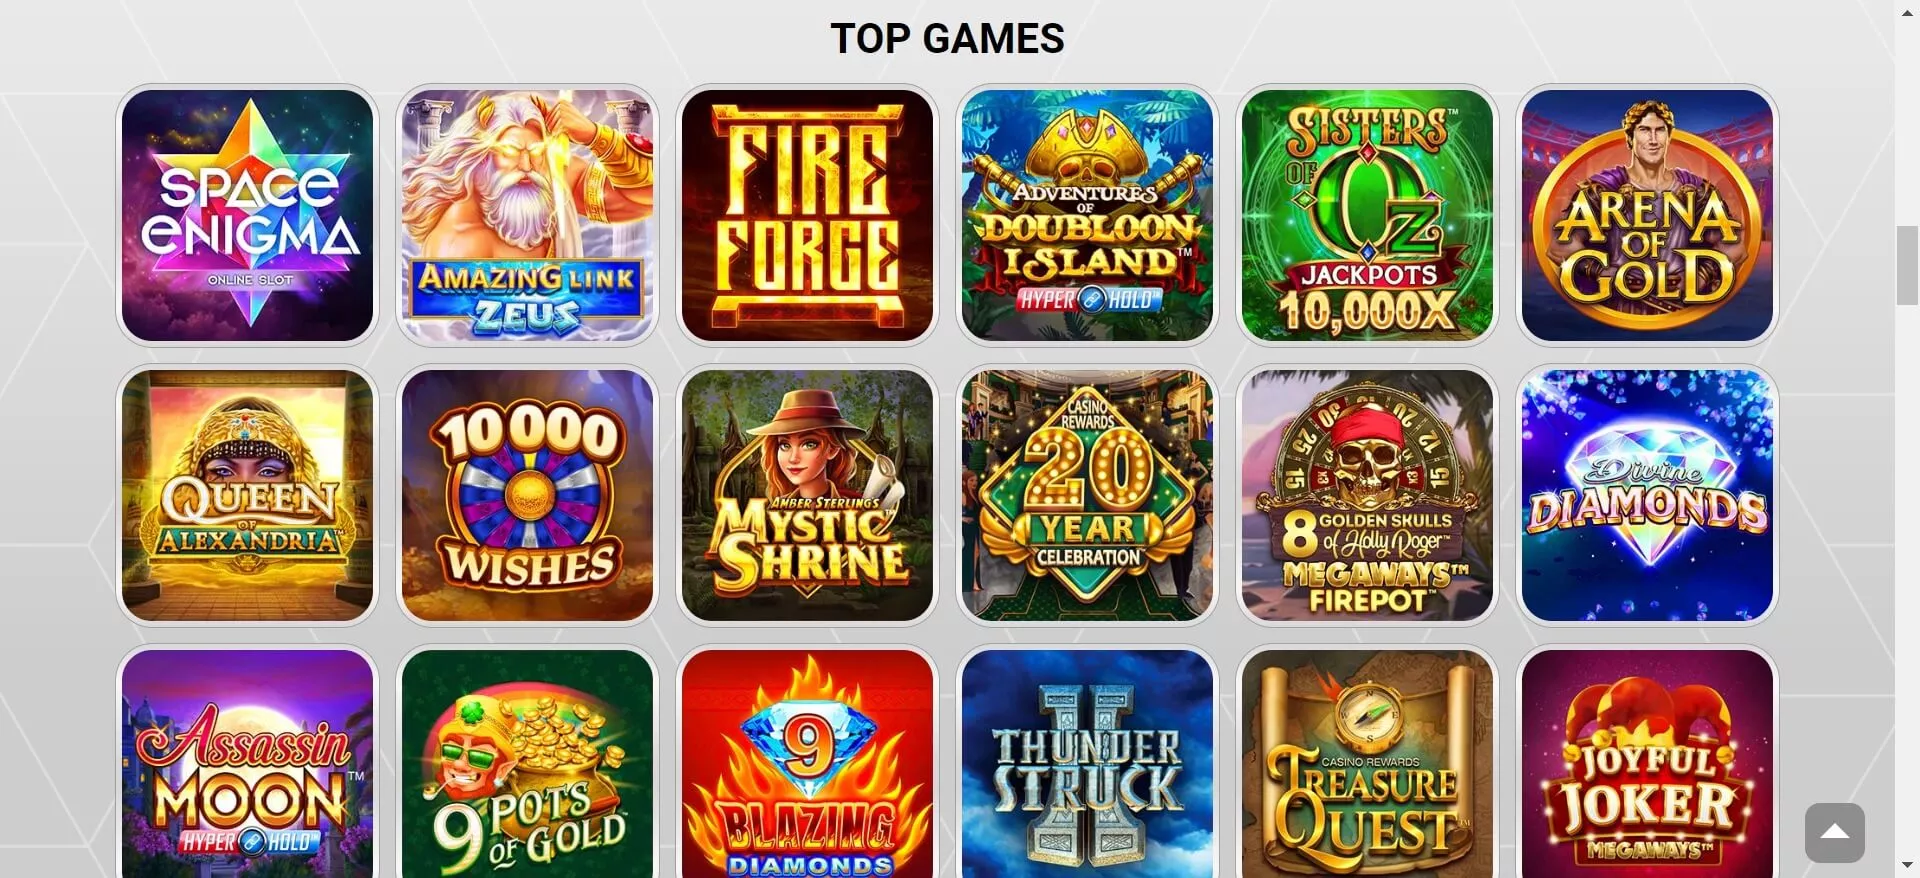Screen dimensions: 1920x878
Task: Play the Thunderstruck II slot
Action: pos(1087,764)
